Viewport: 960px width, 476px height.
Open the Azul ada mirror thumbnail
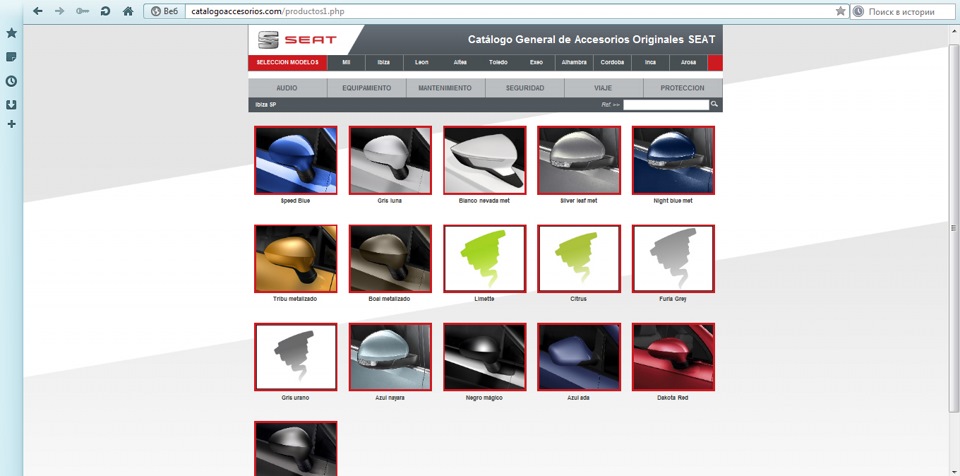(x=579, y=357)
